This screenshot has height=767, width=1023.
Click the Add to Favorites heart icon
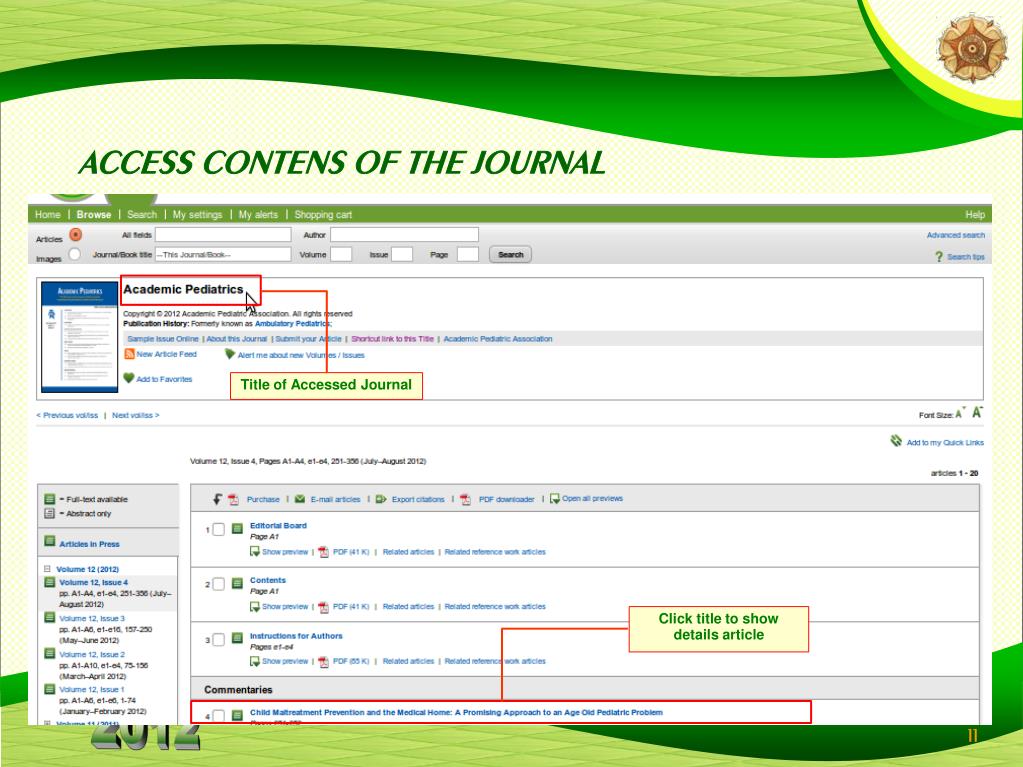pos(129,378)
